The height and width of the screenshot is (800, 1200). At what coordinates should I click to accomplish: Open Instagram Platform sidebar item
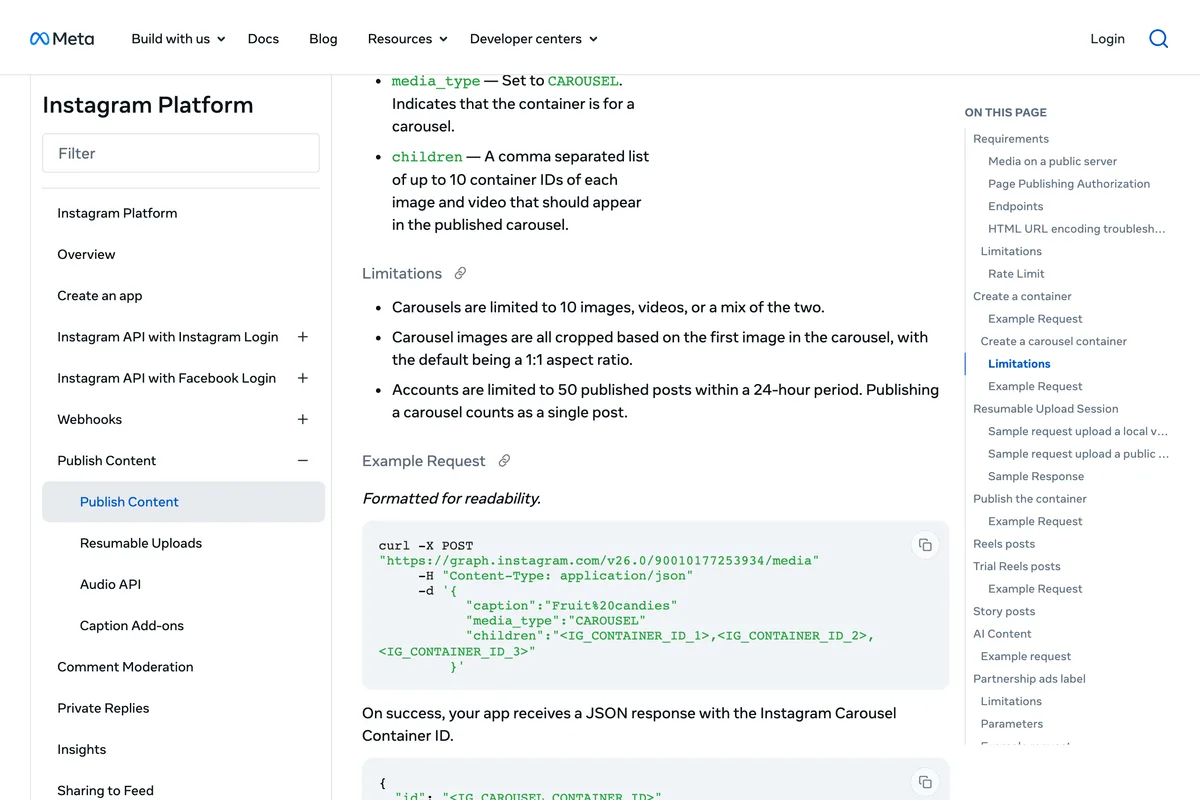coord(117,213)
